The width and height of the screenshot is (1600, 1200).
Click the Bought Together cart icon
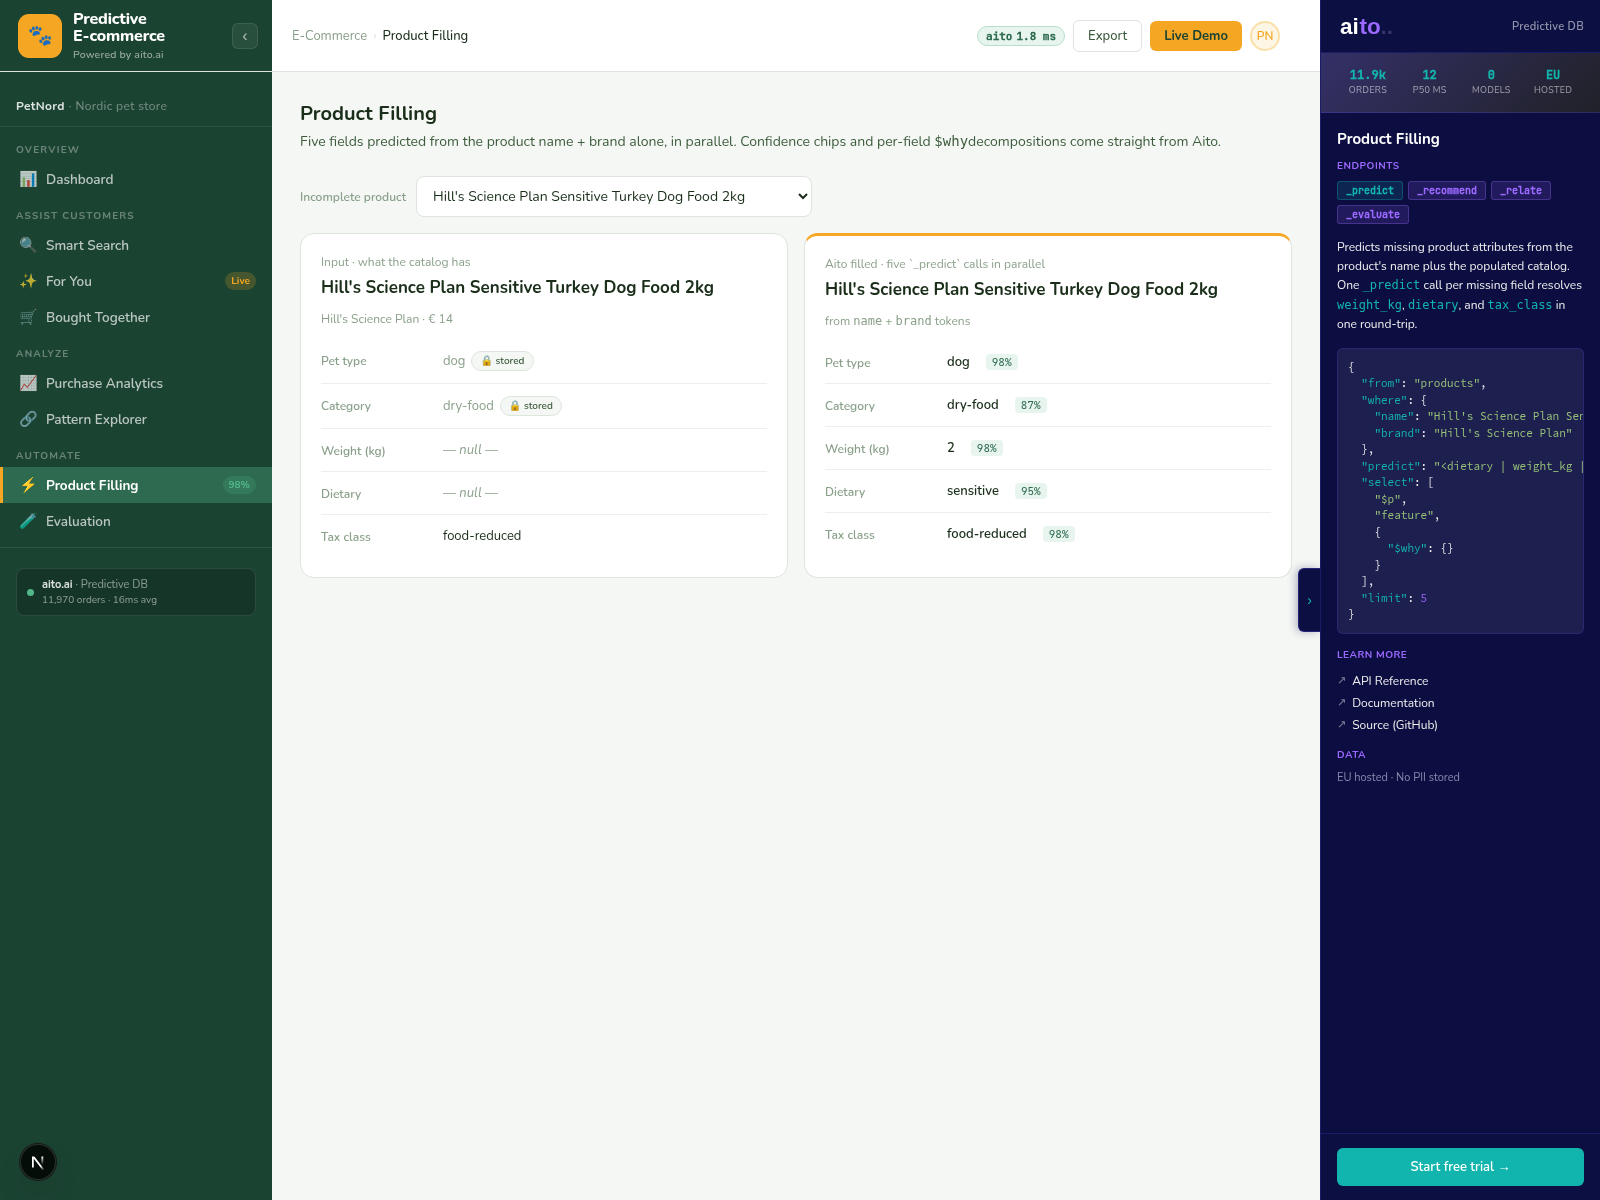point(28,317)
